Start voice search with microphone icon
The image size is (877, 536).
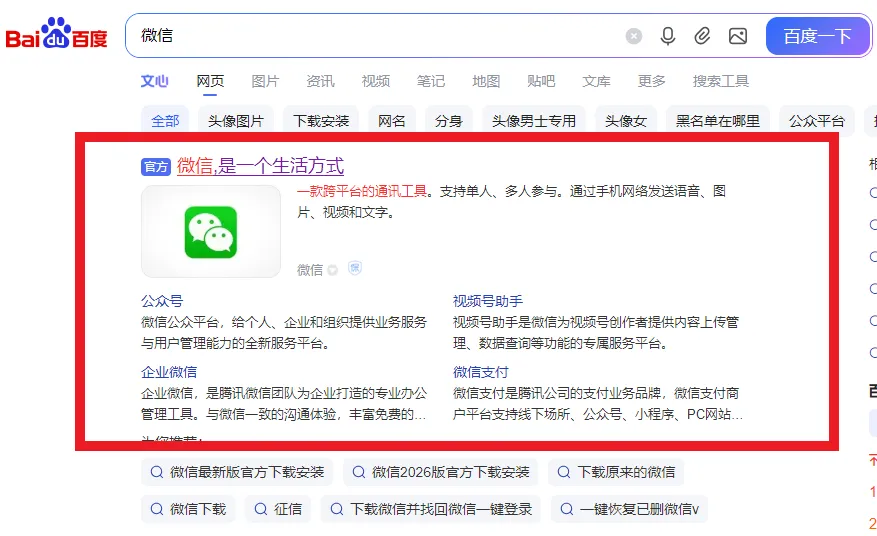coord(668,36)
